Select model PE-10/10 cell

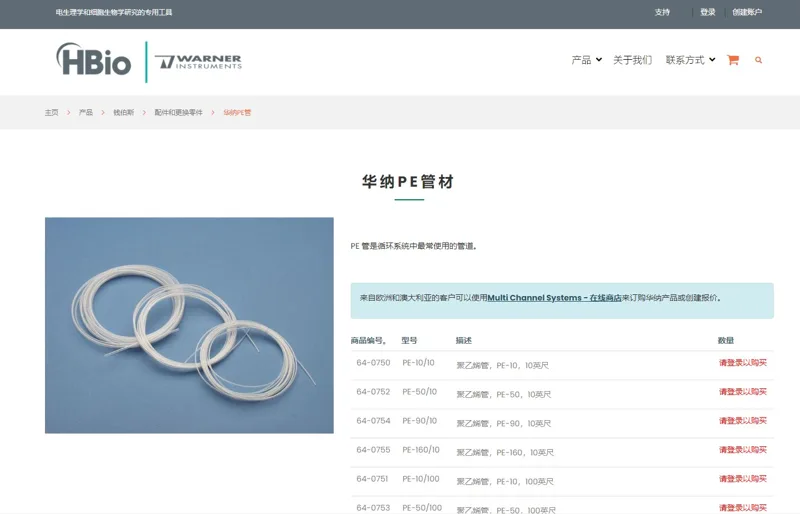[x=418, y=362]
